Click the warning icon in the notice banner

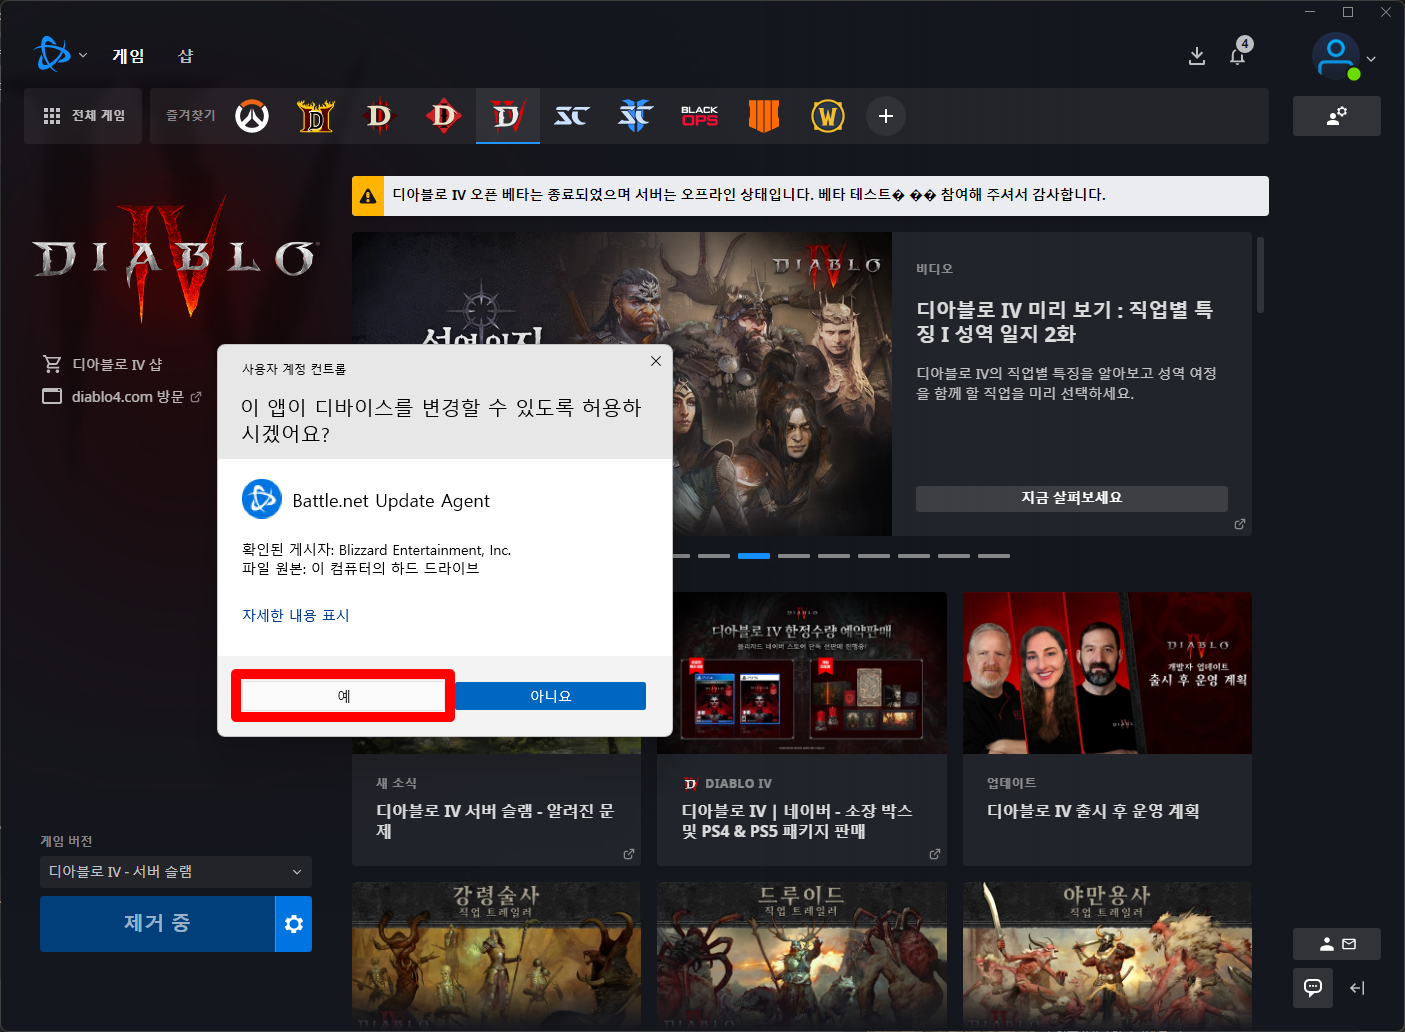[369, 196]
